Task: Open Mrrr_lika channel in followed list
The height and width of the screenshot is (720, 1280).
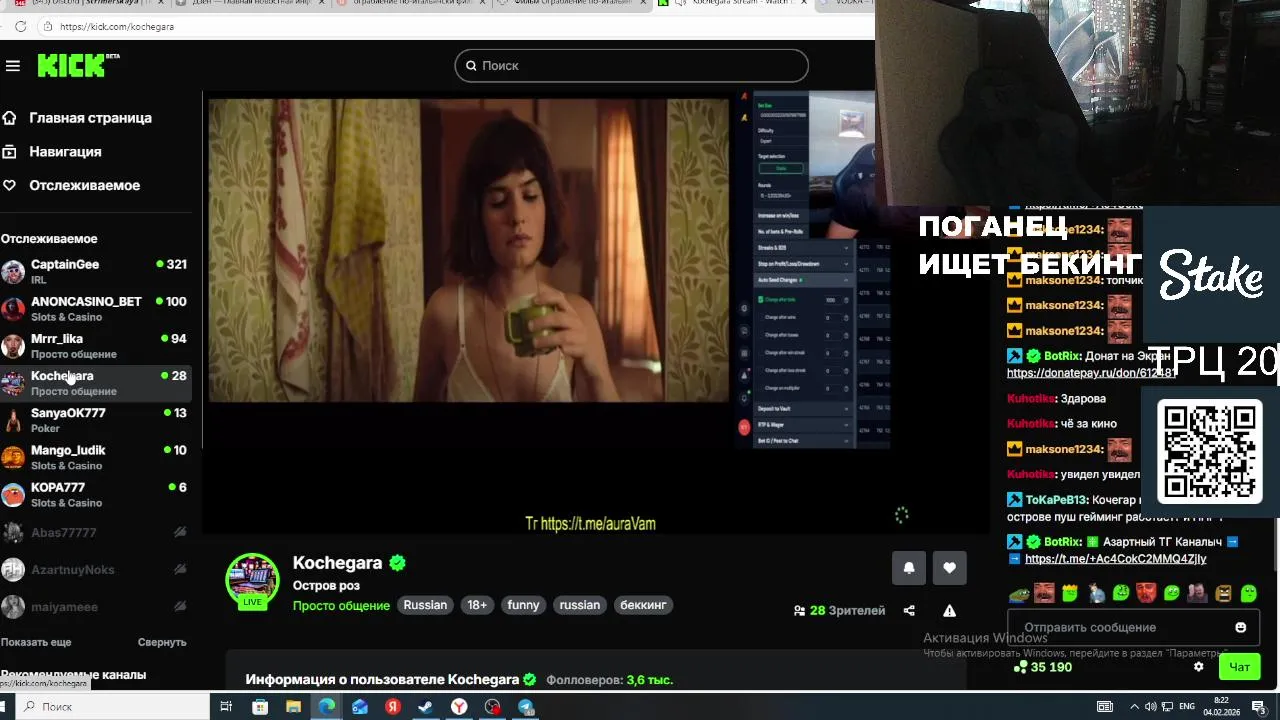Action: tap(95, 346)
